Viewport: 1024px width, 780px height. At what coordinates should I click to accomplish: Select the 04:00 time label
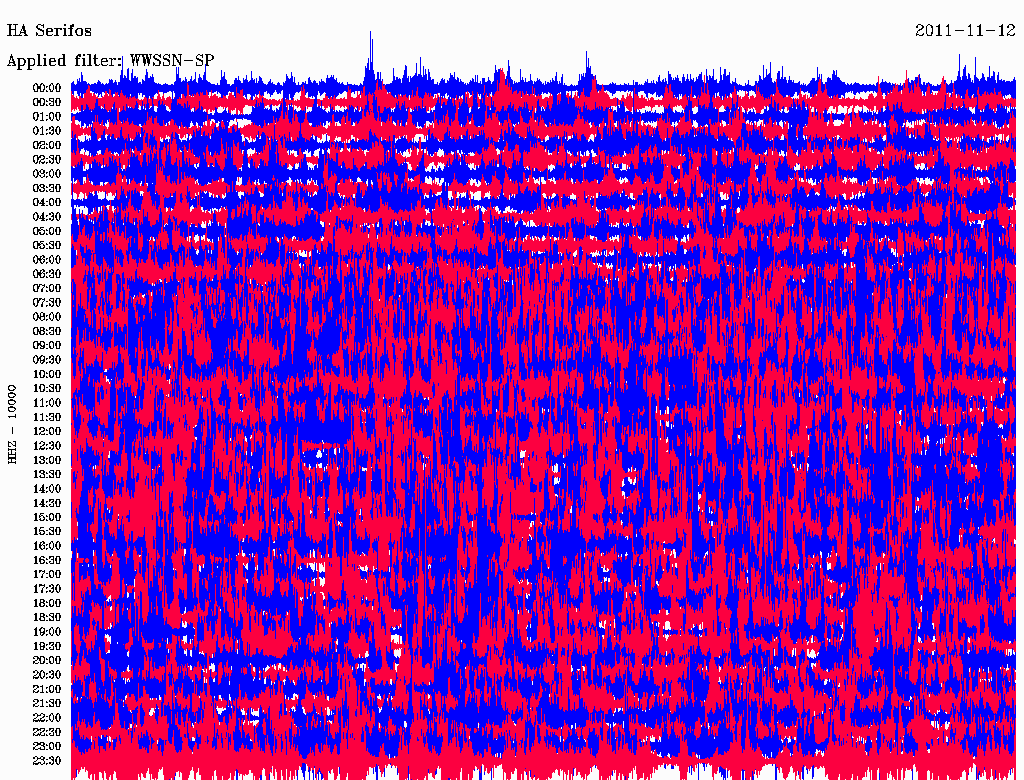(47, 203)
